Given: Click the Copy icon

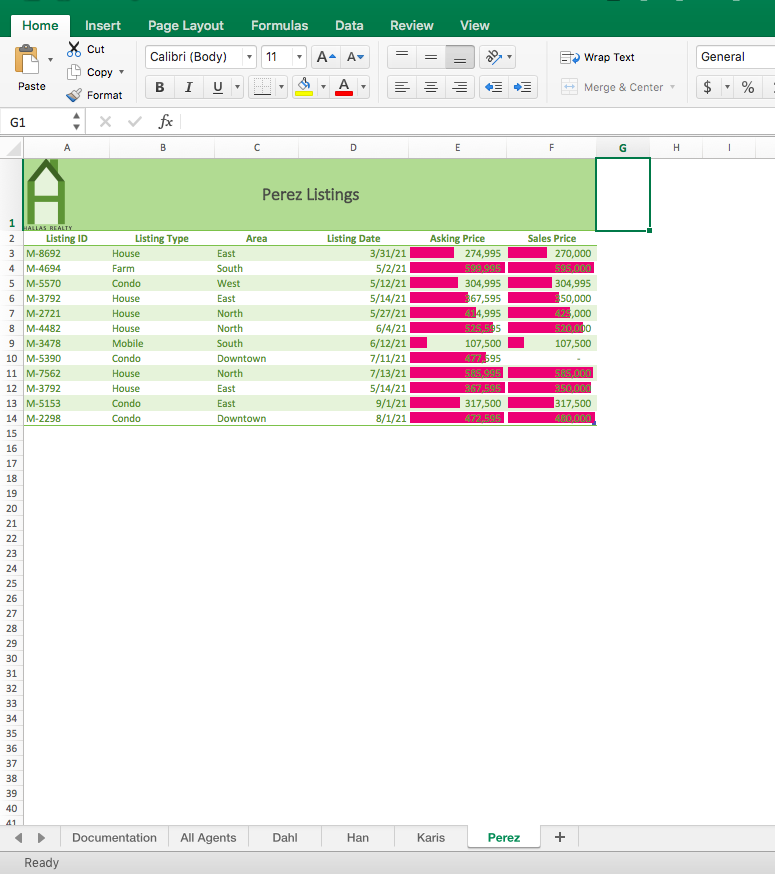Looking at the screenshot, I should (x=74, y=72).
